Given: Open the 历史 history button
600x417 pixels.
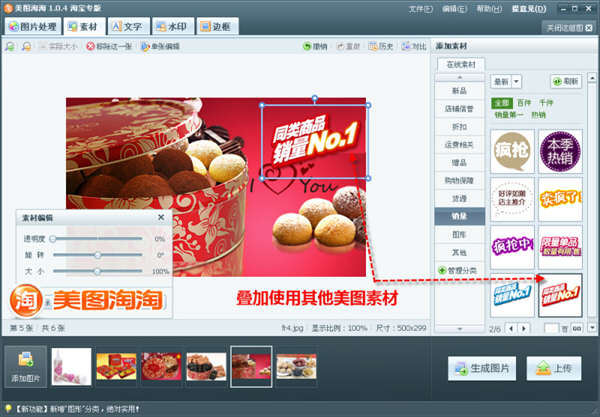Looking at the screenshot, I should tap(381, 46).
